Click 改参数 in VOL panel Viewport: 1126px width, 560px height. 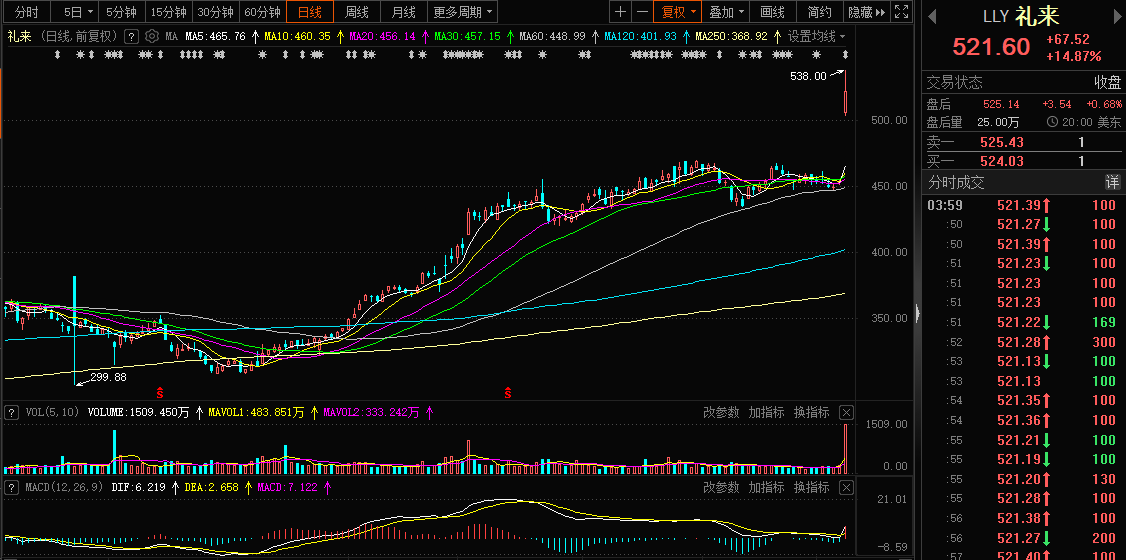pos(720,412)
